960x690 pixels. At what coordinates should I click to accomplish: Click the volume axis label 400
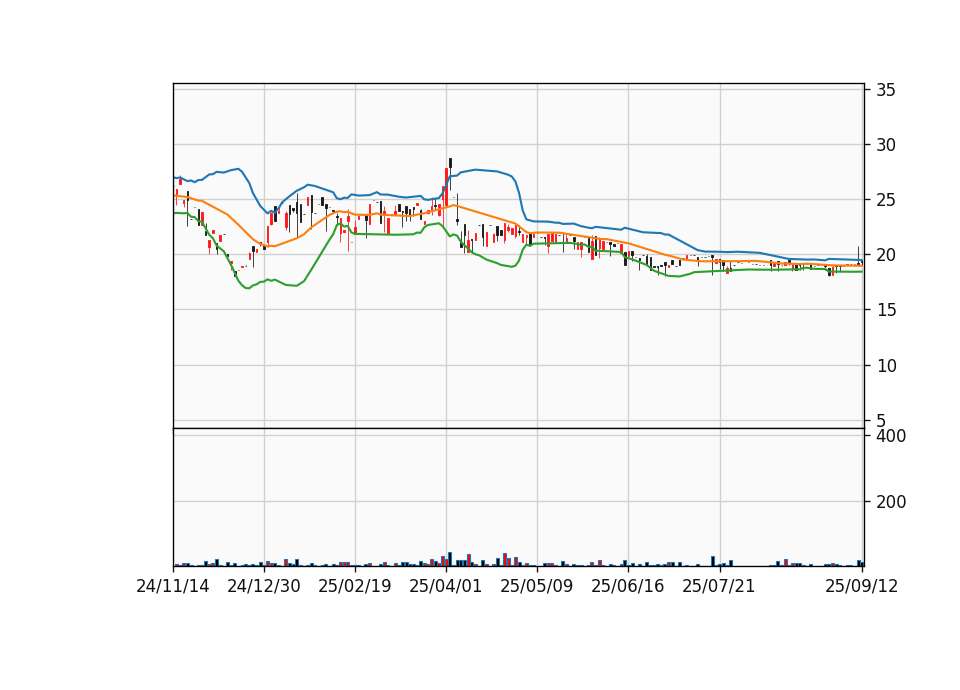pos(891,436)
